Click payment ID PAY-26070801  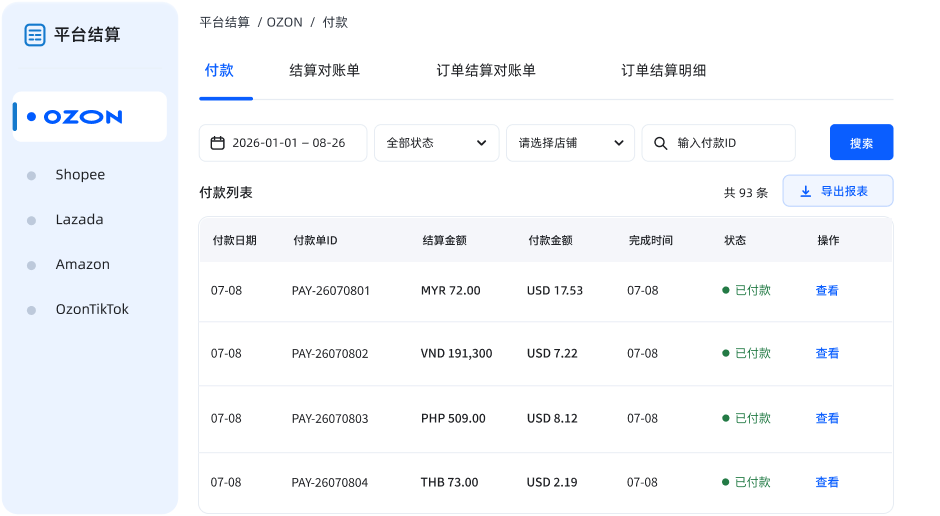[x=330, y=291]
